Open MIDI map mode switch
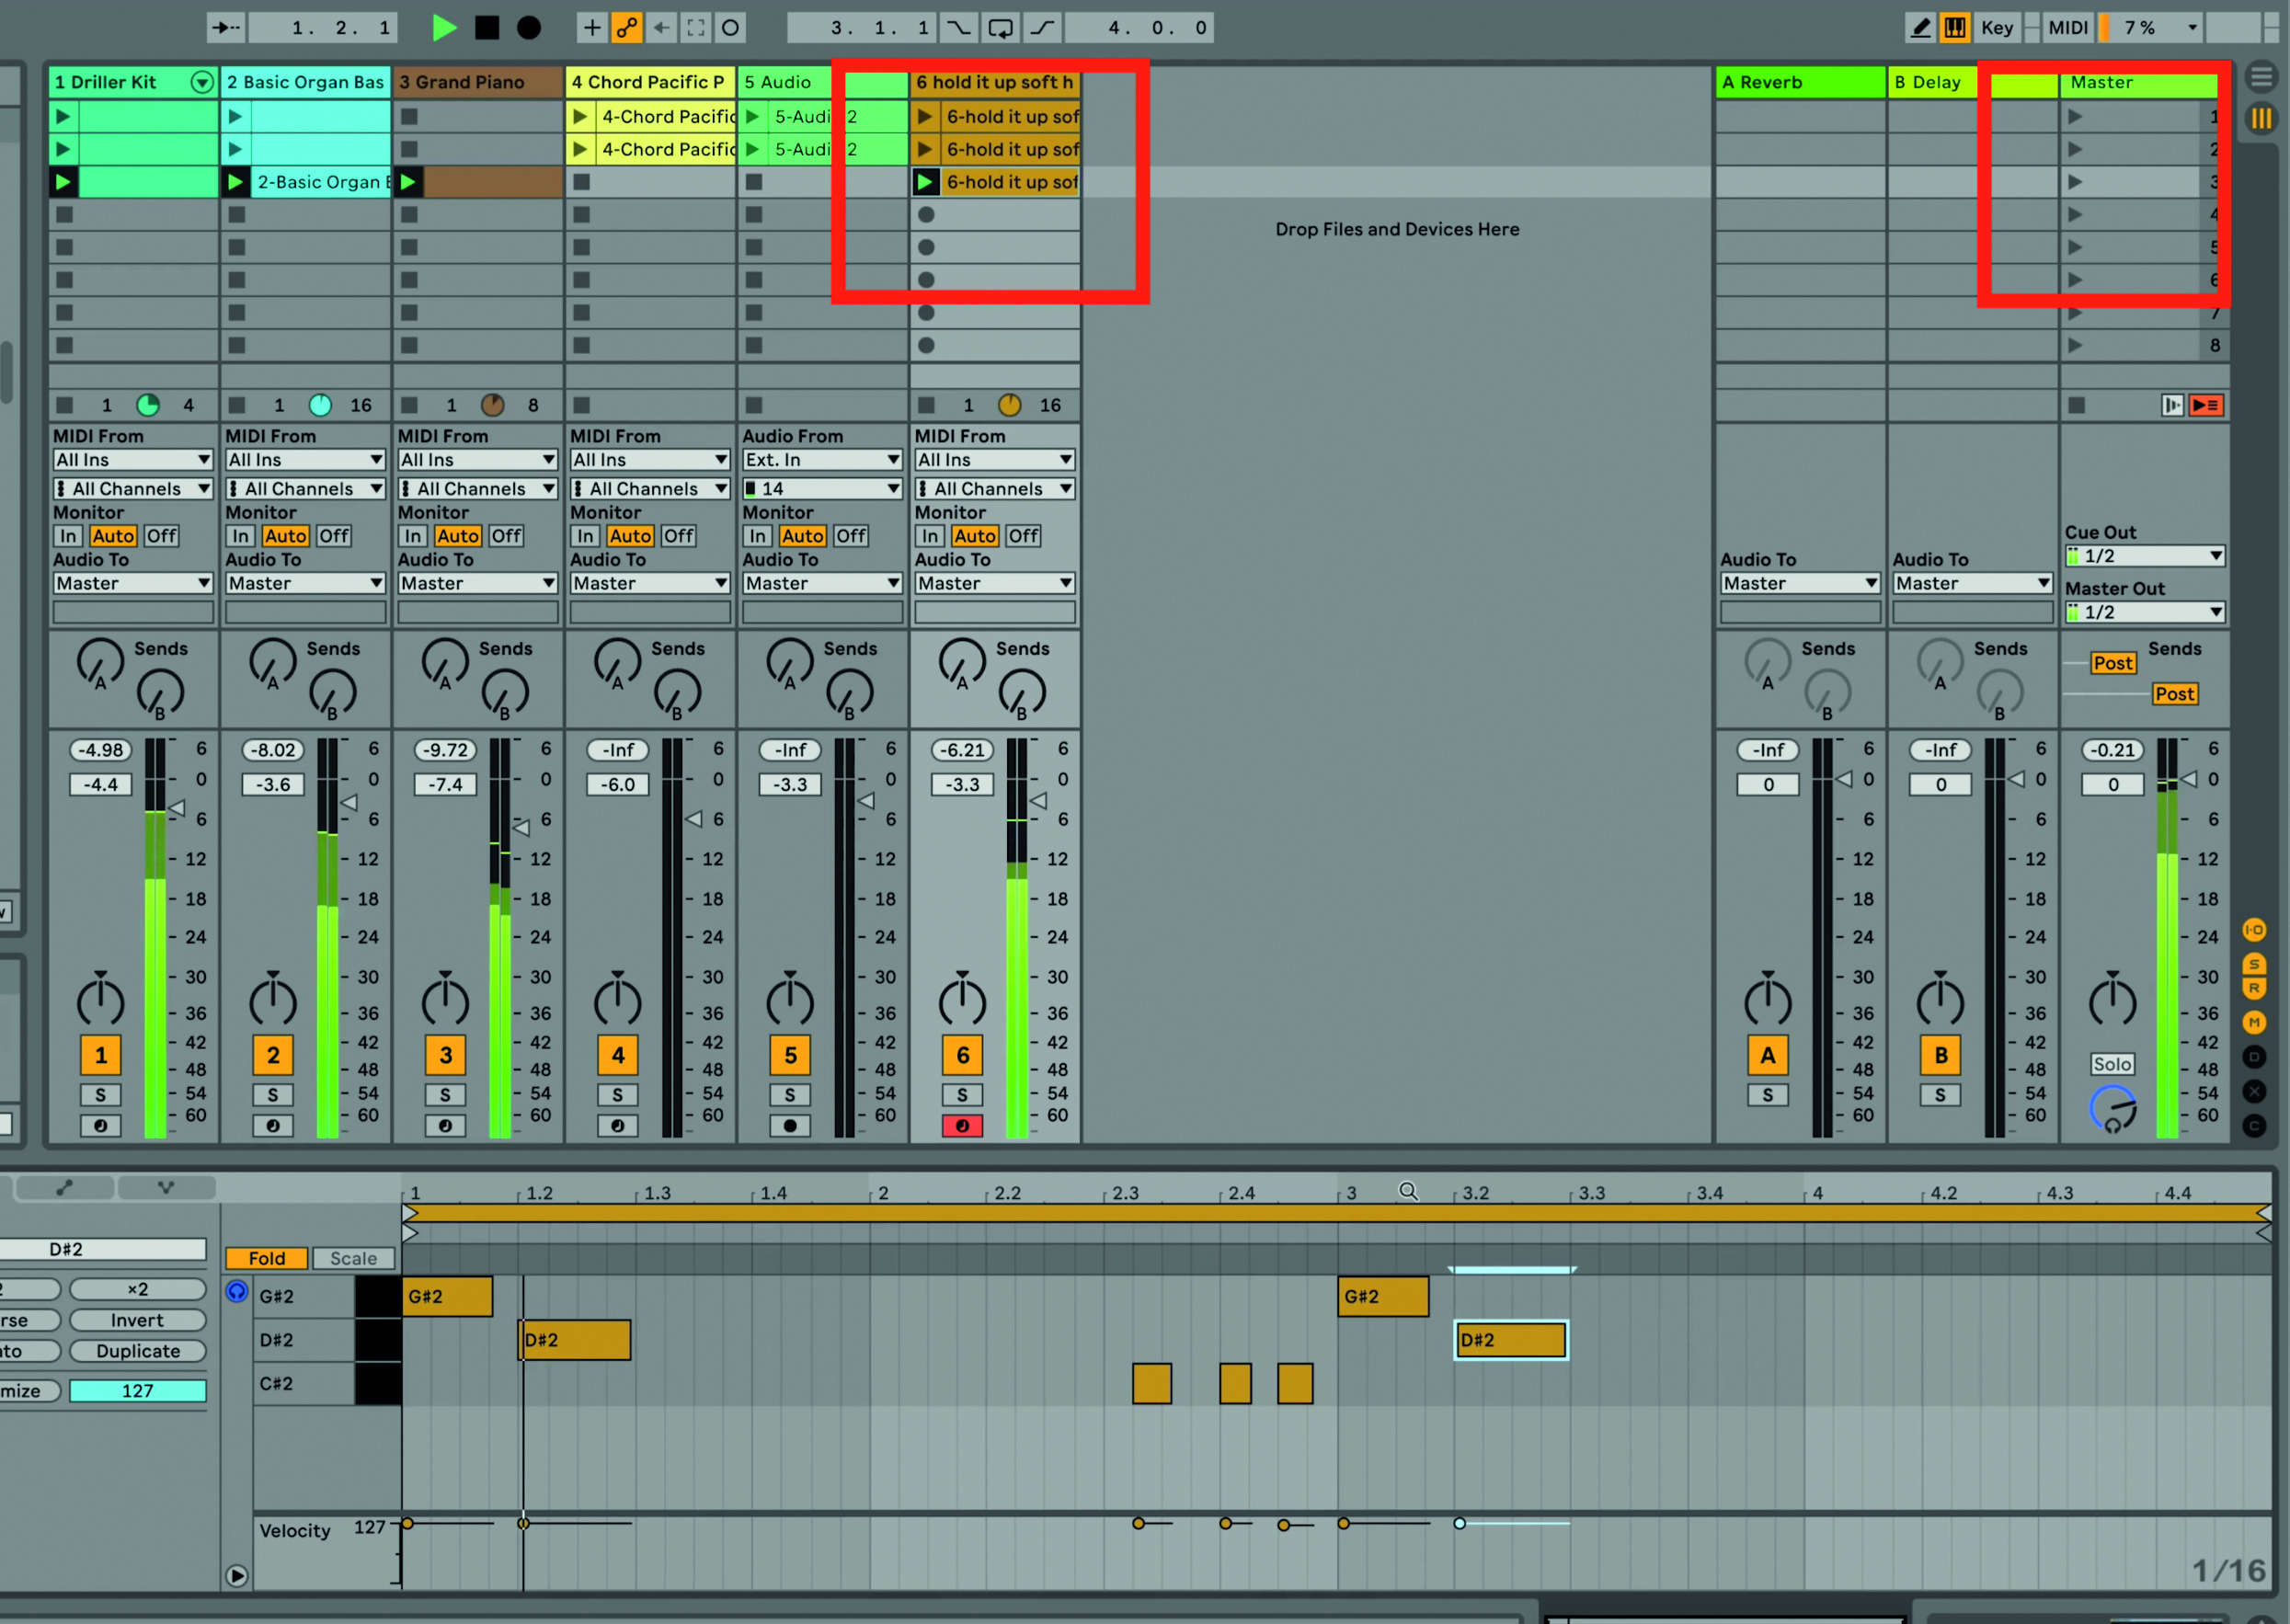The width and height of the screenshot is (2290, 1624). (2068, 28)
